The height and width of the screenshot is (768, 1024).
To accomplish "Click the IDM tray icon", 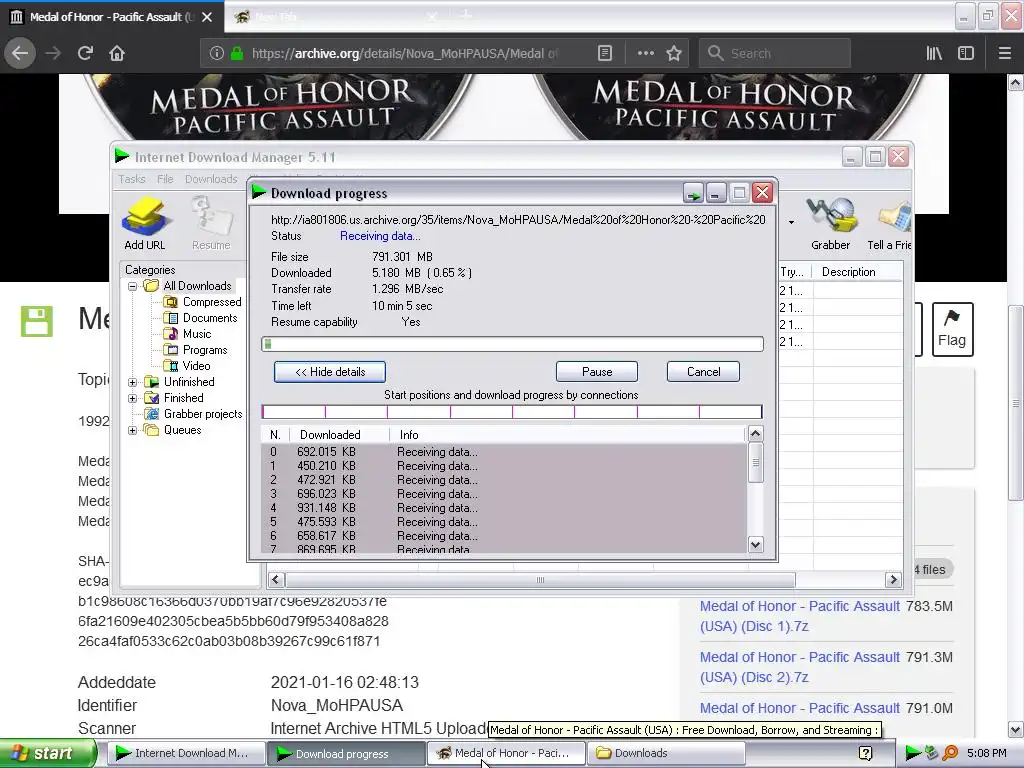I will [912, 753].
